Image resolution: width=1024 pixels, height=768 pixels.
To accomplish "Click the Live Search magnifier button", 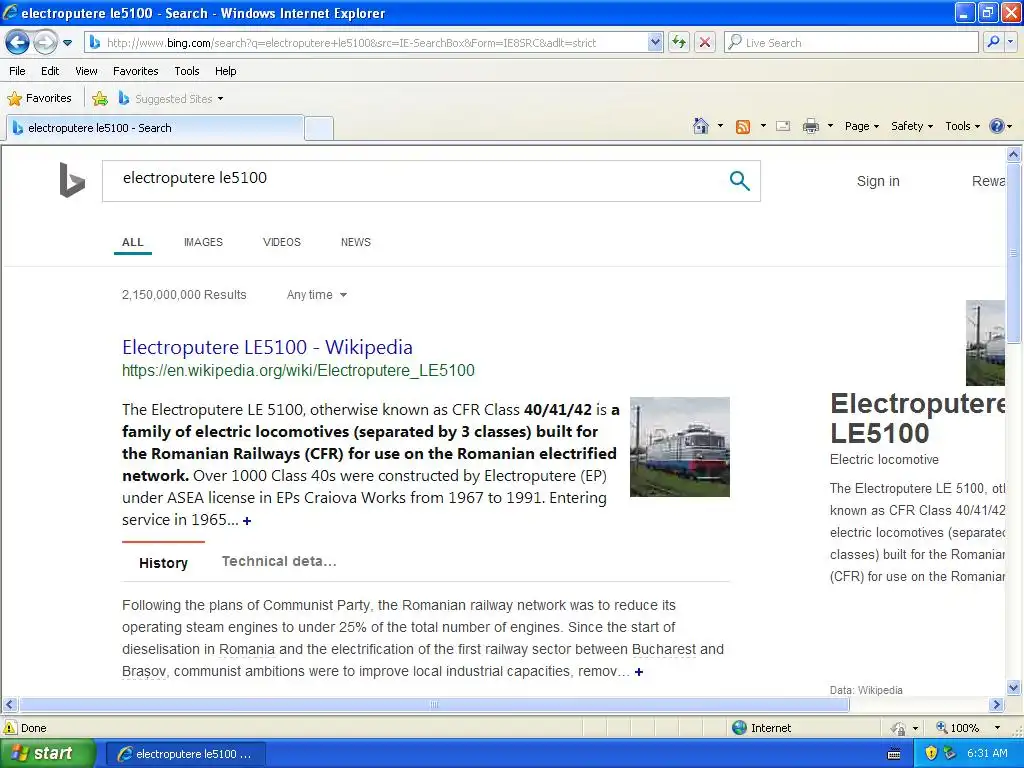I will tap(993, 42).
